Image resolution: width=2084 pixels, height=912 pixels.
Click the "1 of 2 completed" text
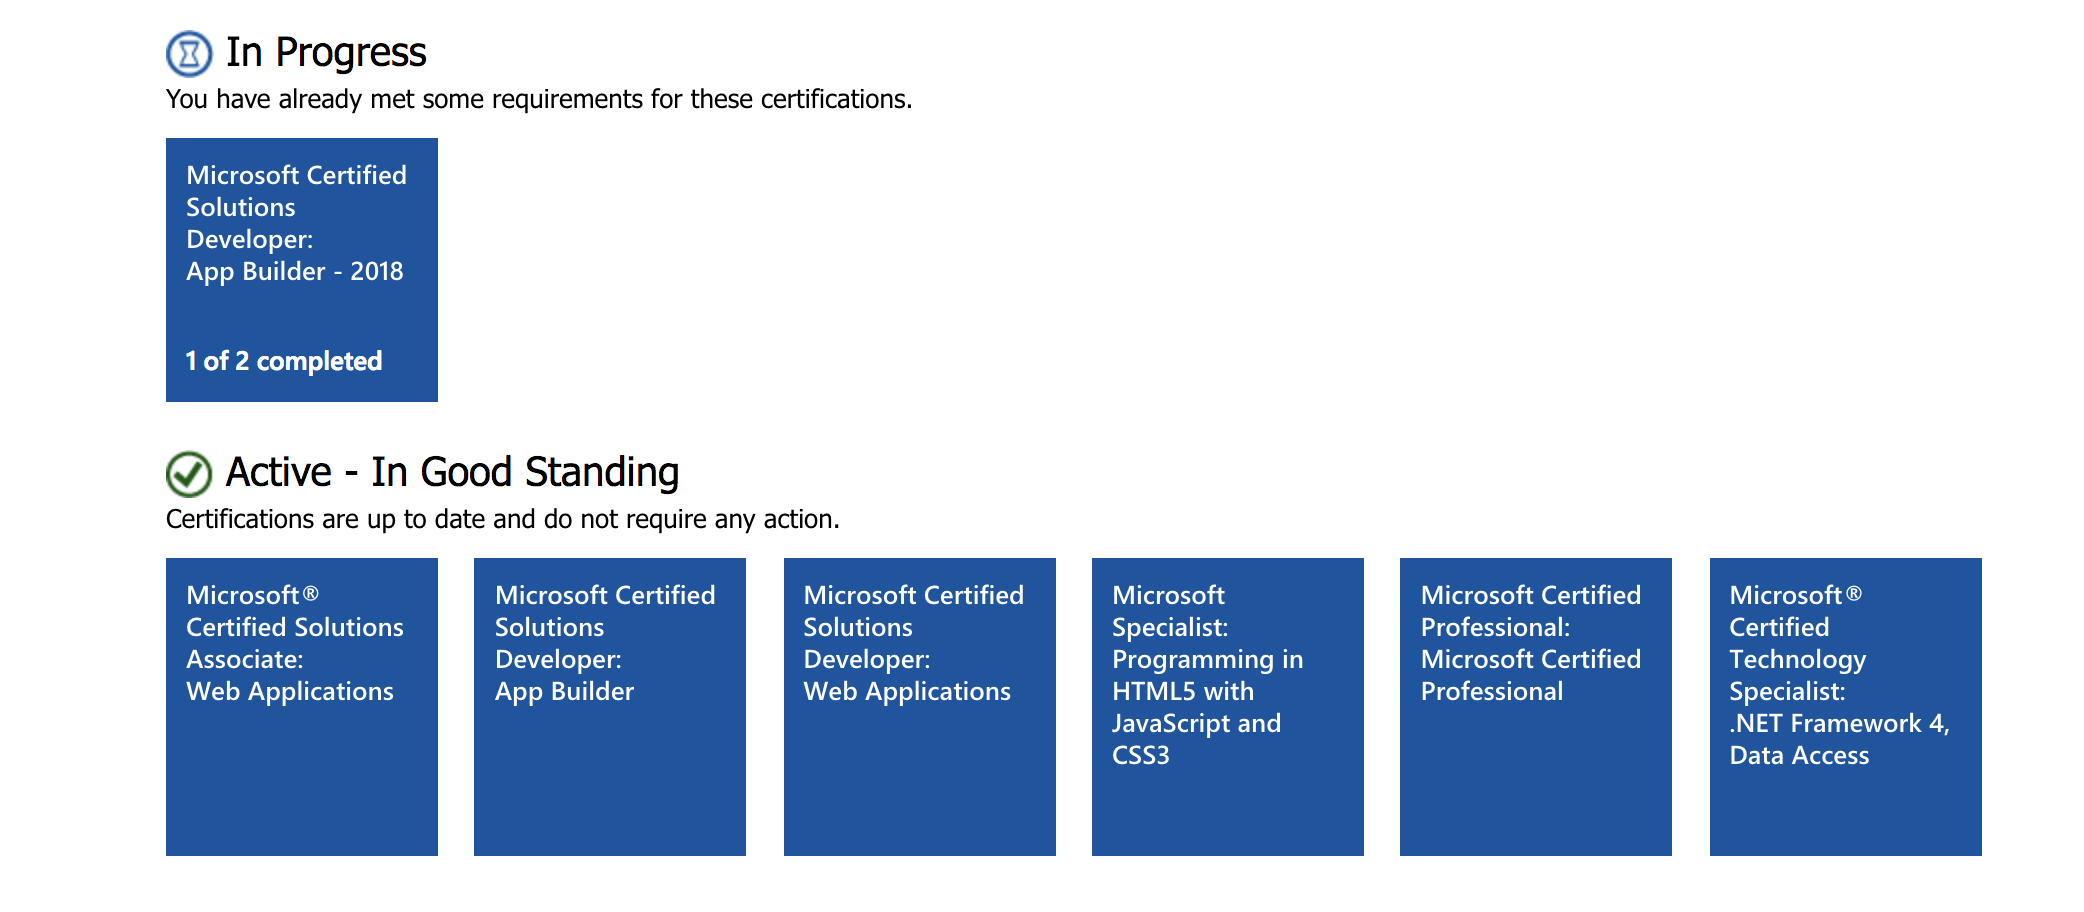284,361
